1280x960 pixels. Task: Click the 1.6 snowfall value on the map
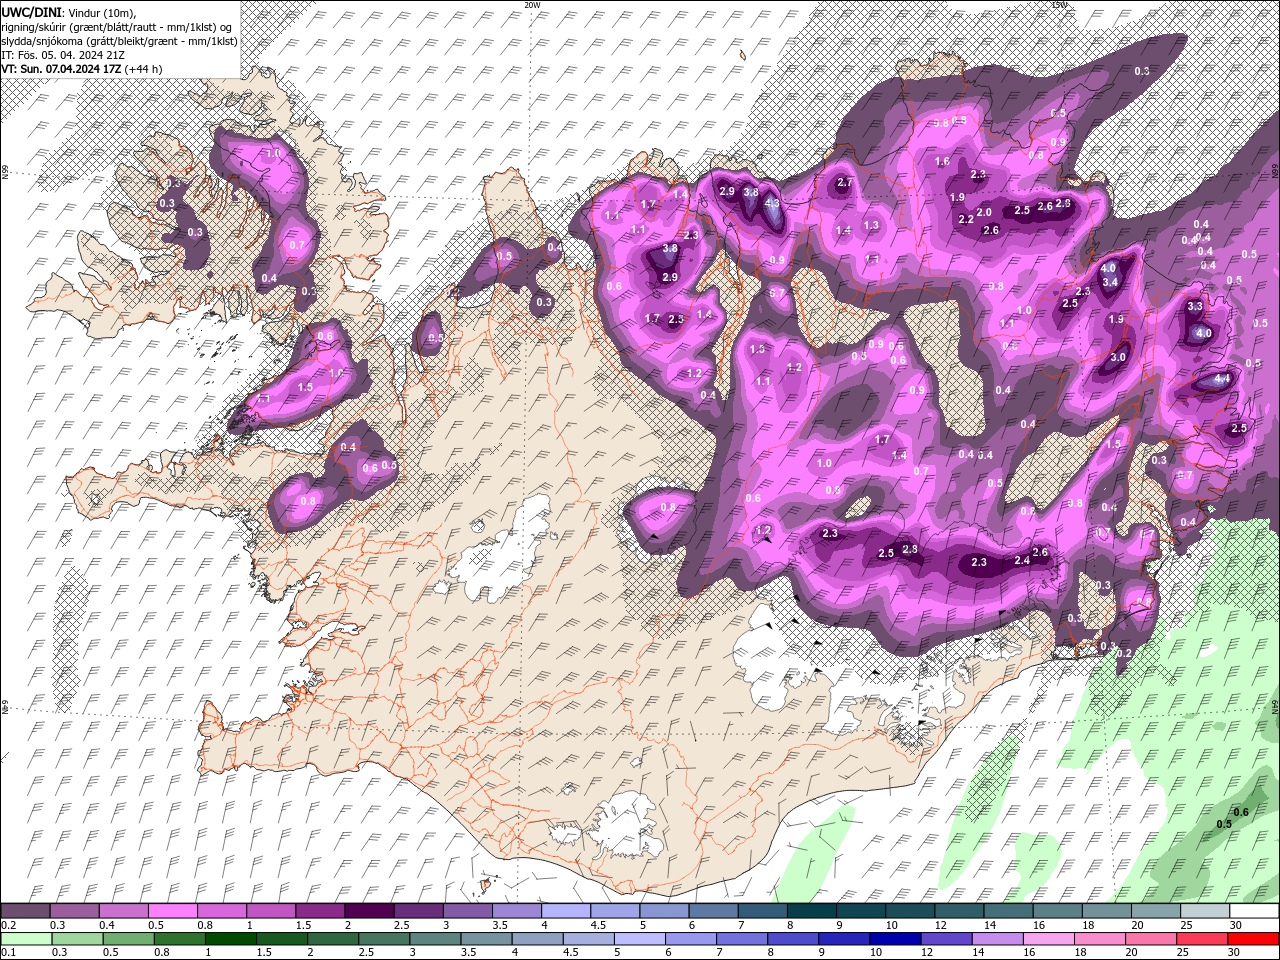pyautogui.click(x=942, y=162)
